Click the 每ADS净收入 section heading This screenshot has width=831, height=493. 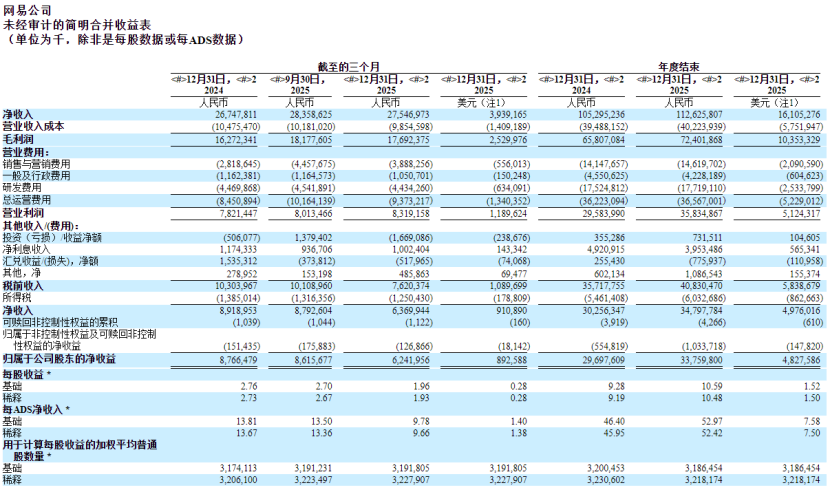(33, 409)
